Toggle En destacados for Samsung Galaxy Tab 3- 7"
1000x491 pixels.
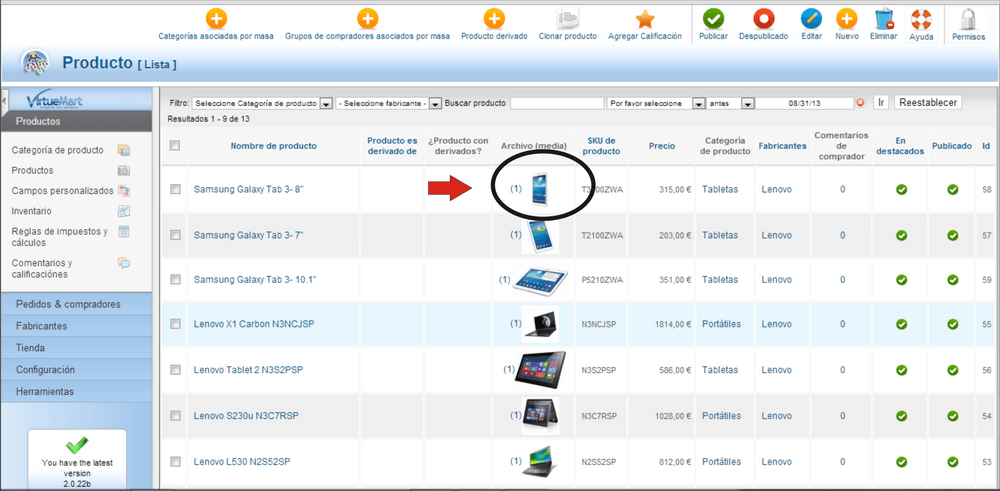point(901,235)
